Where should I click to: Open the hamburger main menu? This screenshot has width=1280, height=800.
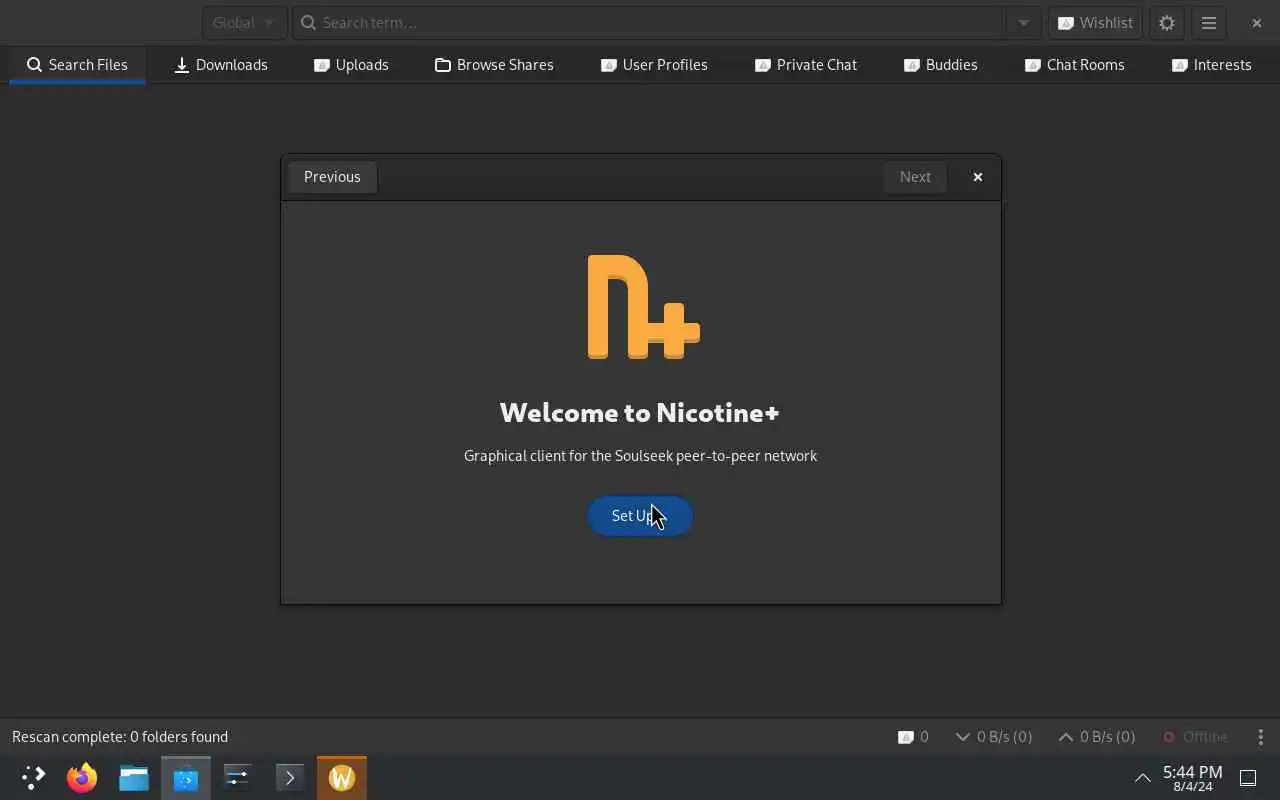(1209, 22)
